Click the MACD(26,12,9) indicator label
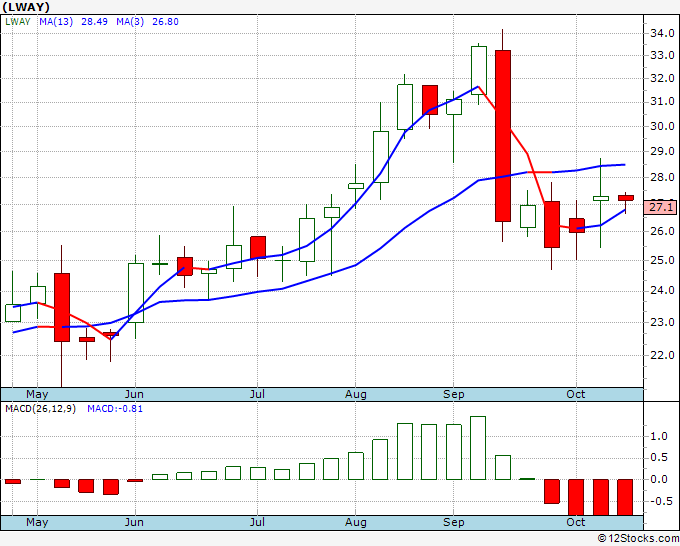The height and width of the screenshot is (546, 680). click(x=40, y=409)
